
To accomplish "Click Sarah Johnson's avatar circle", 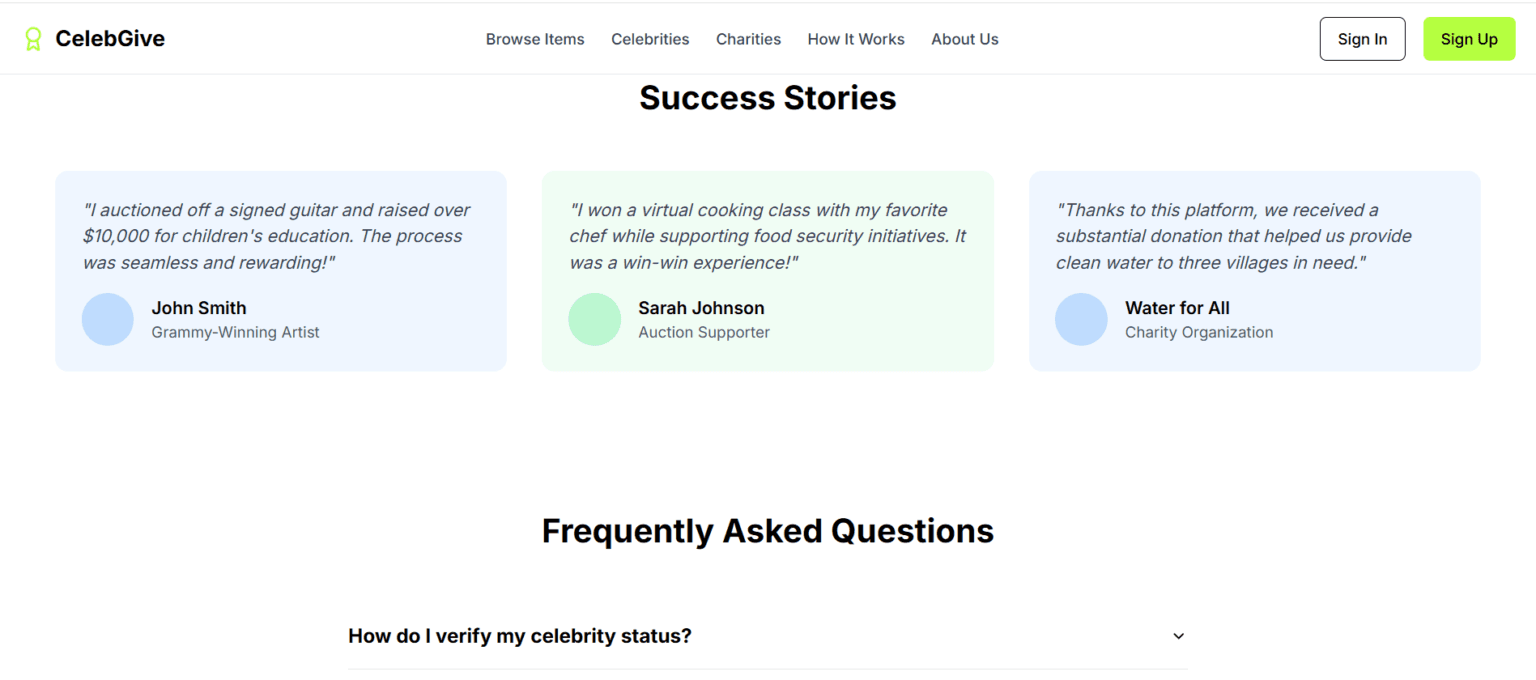I will (x=594, y=318).
